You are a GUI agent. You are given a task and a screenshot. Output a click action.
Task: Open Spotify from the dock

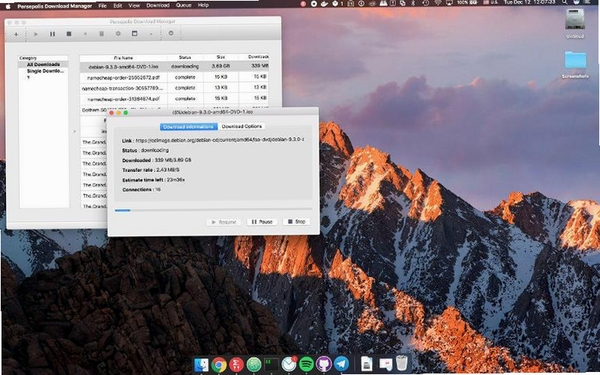306,364
